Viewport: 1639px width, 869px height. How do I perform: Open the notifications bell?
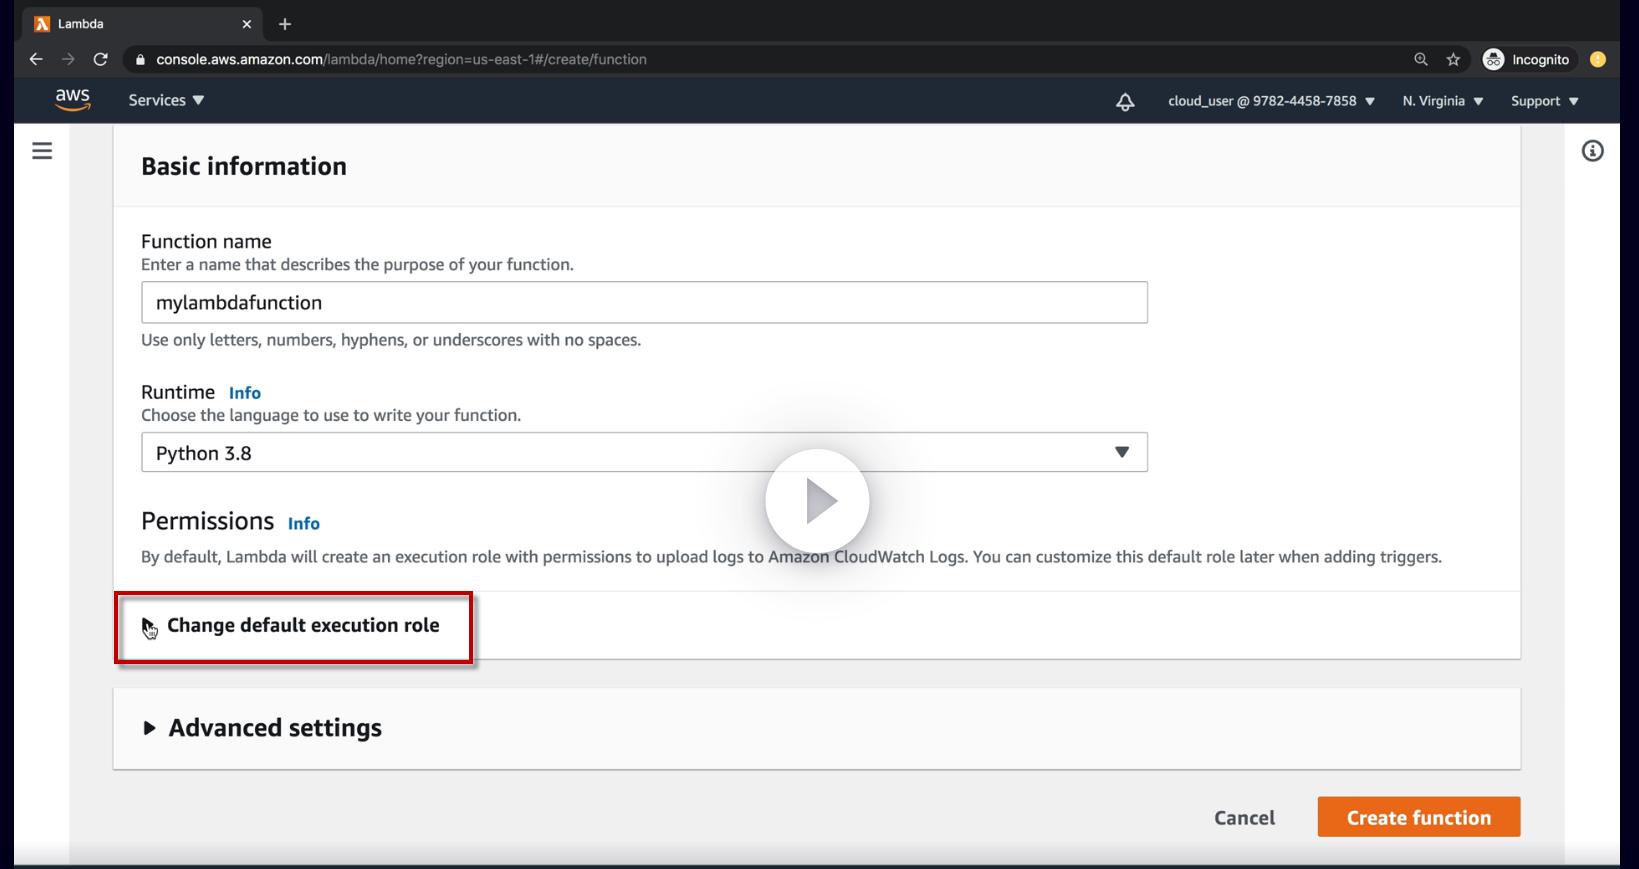(1125, 101)
